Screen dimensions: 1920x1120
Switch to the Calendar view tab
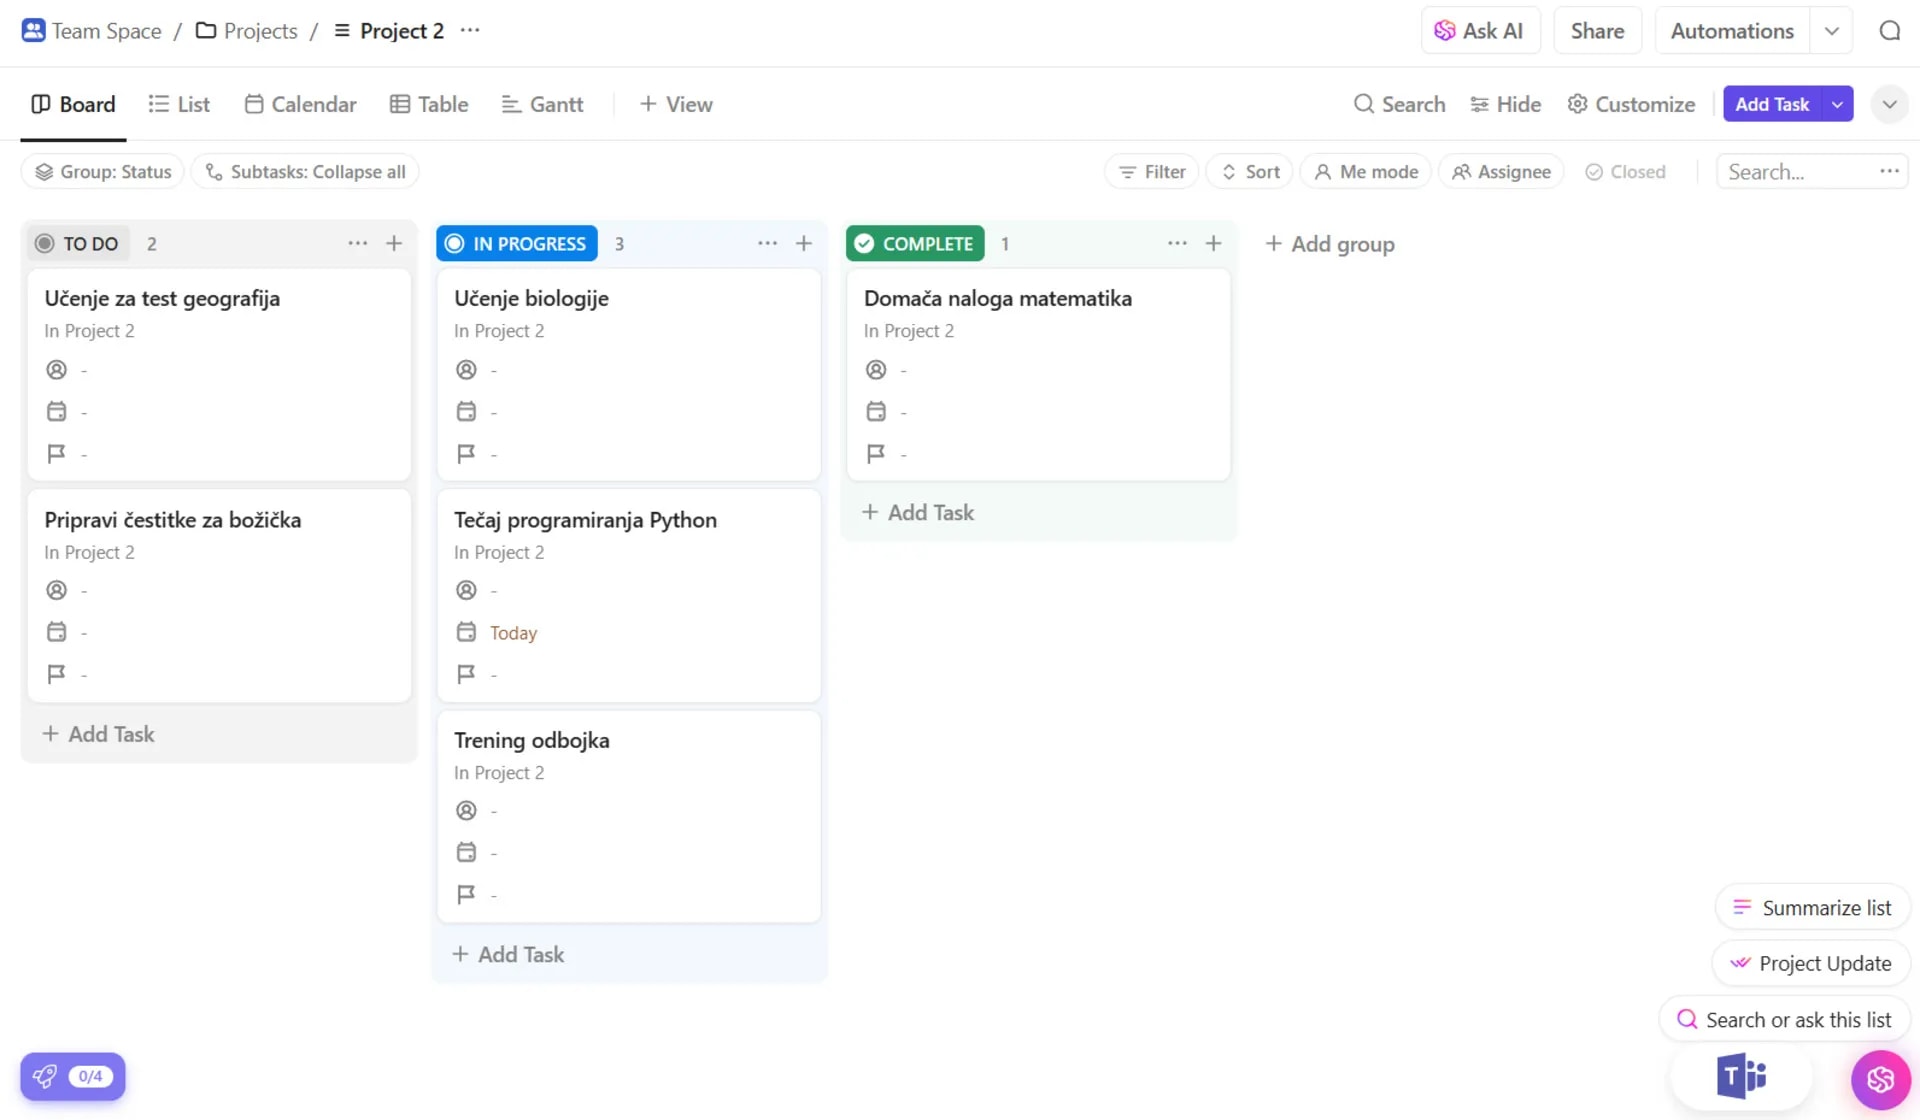(x=300, y=104)
